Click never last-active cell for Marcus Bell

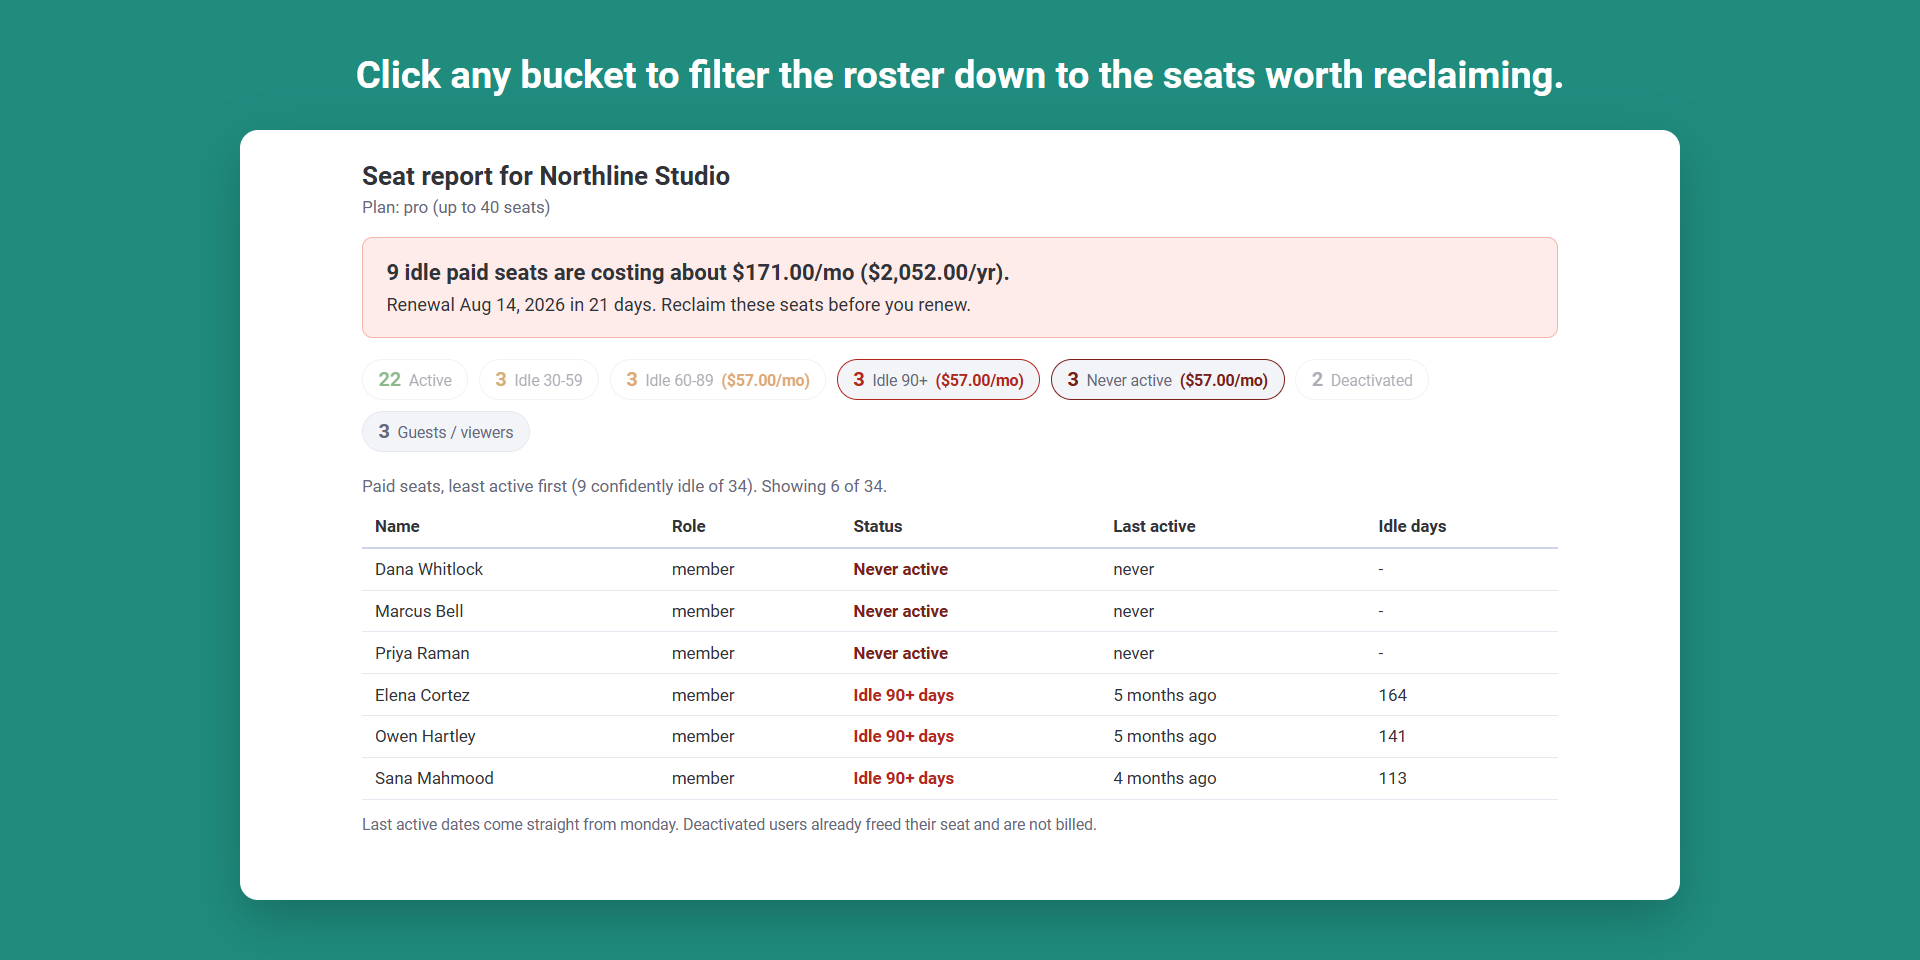1134,611
